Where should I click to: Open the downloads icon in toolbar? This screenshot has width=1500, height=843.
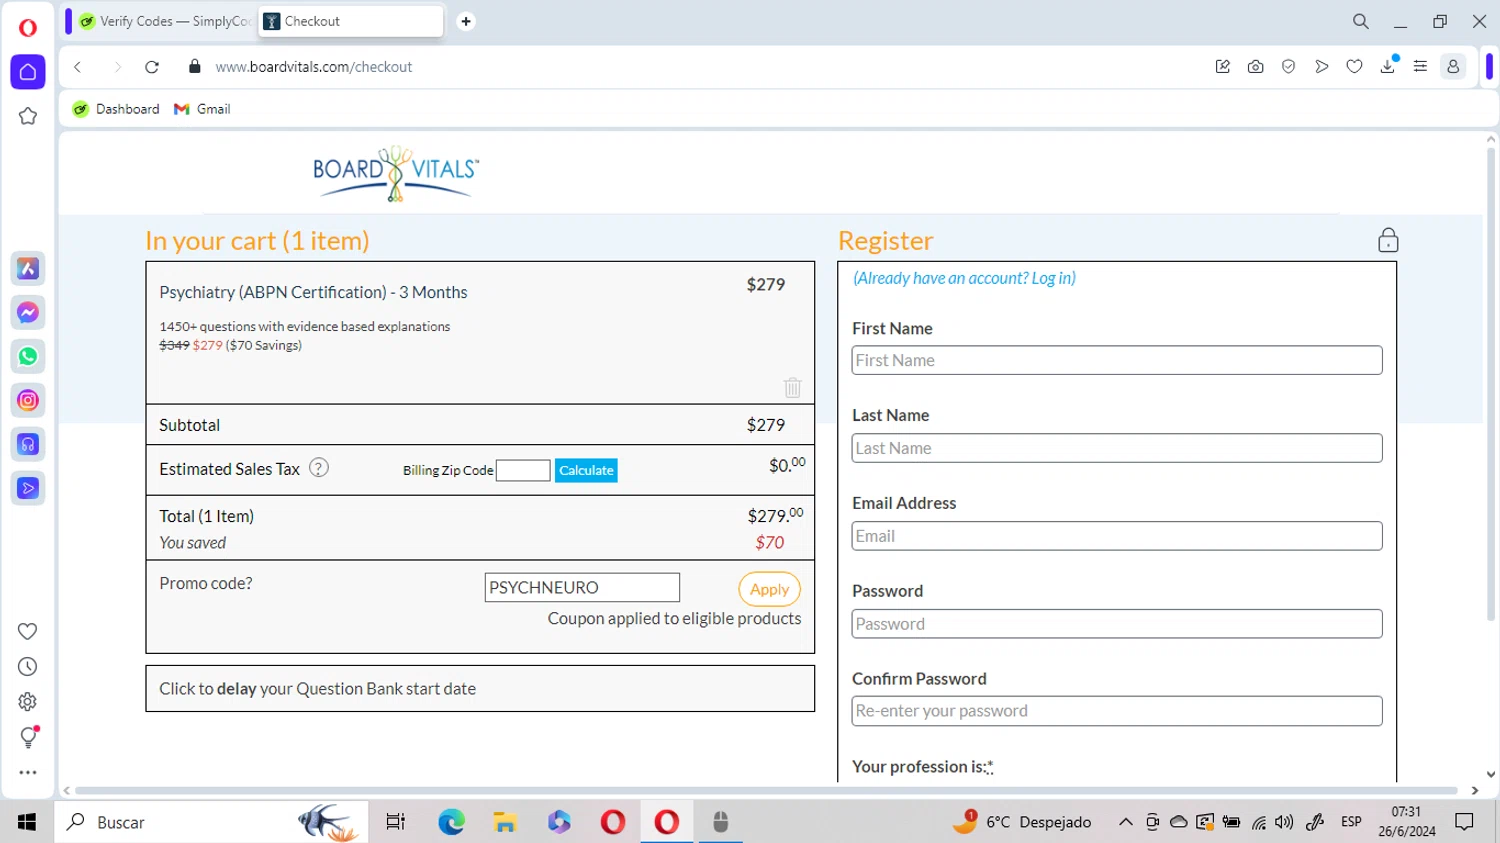click(1388, 66)
